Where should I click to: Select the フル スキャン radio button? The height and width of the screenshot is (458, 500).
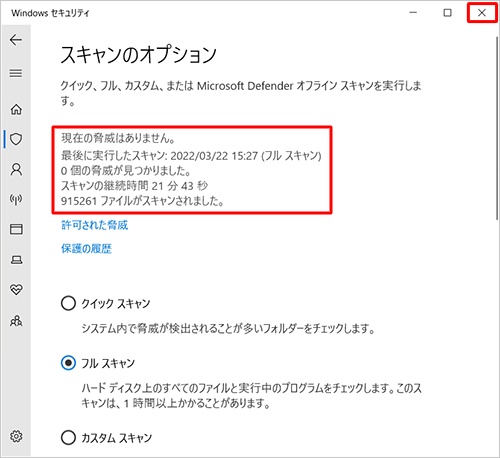68,363
